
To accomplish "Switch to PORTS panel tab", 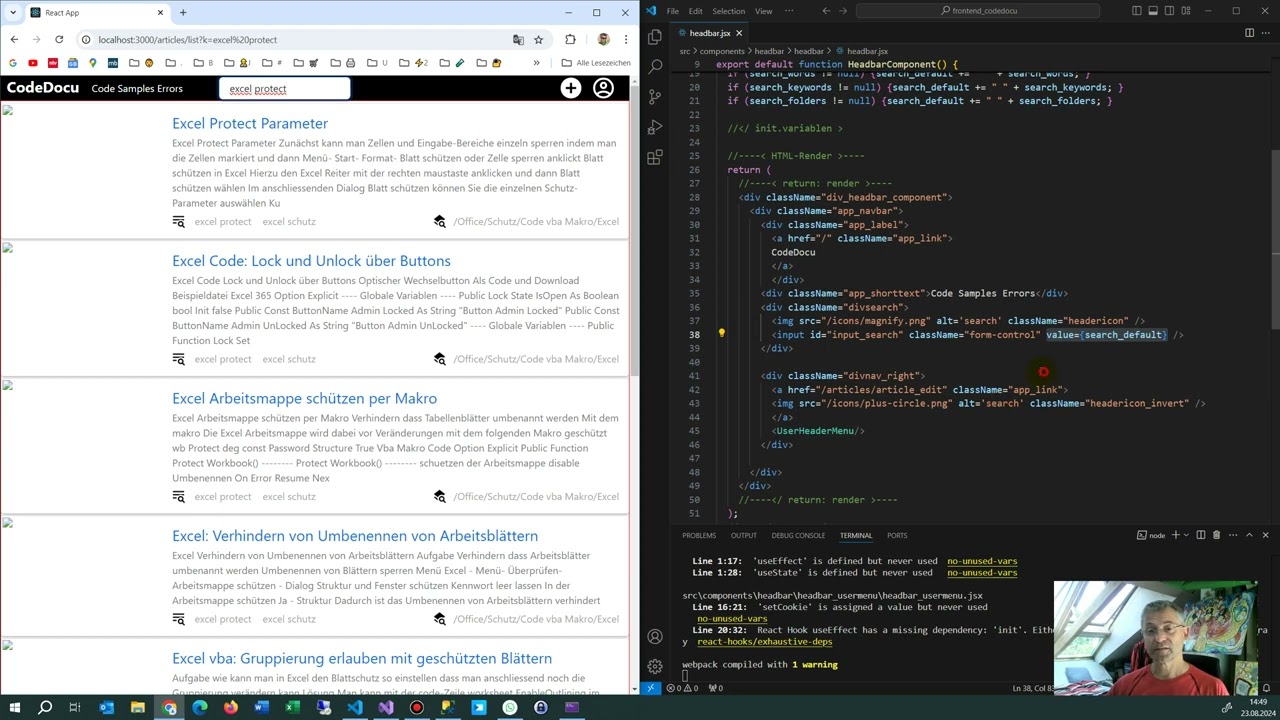I will point(897,535).
